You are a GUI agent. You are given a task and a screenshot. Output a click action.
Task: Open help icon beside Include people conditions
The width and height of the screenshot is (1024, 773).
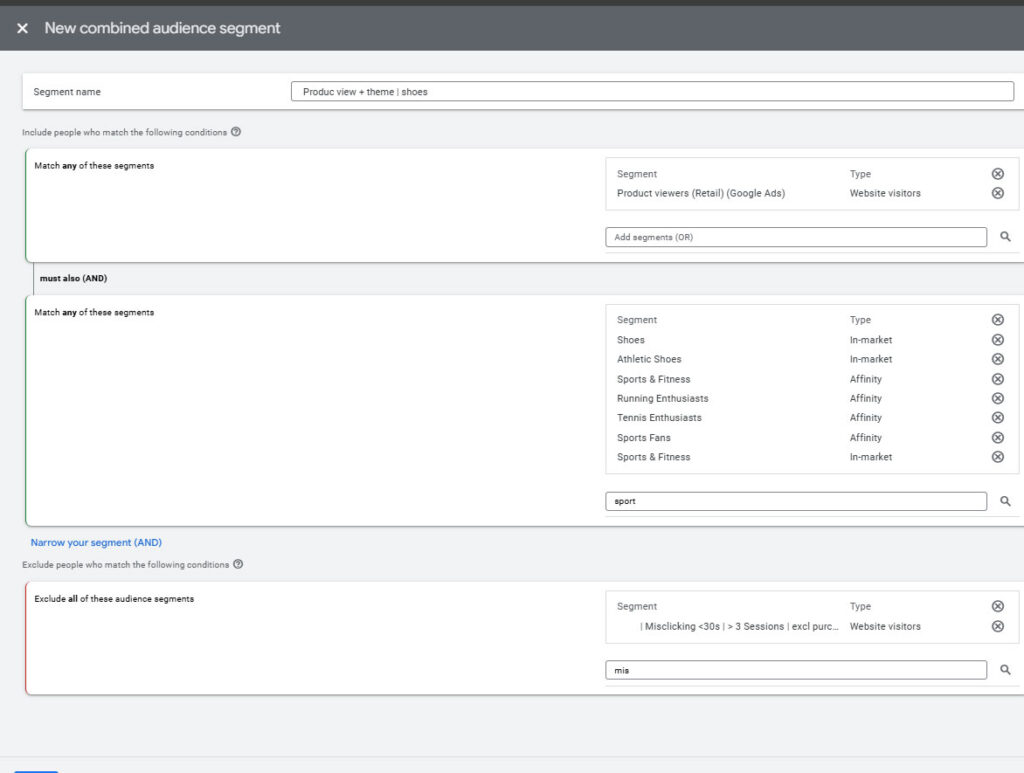coord(236,132)
